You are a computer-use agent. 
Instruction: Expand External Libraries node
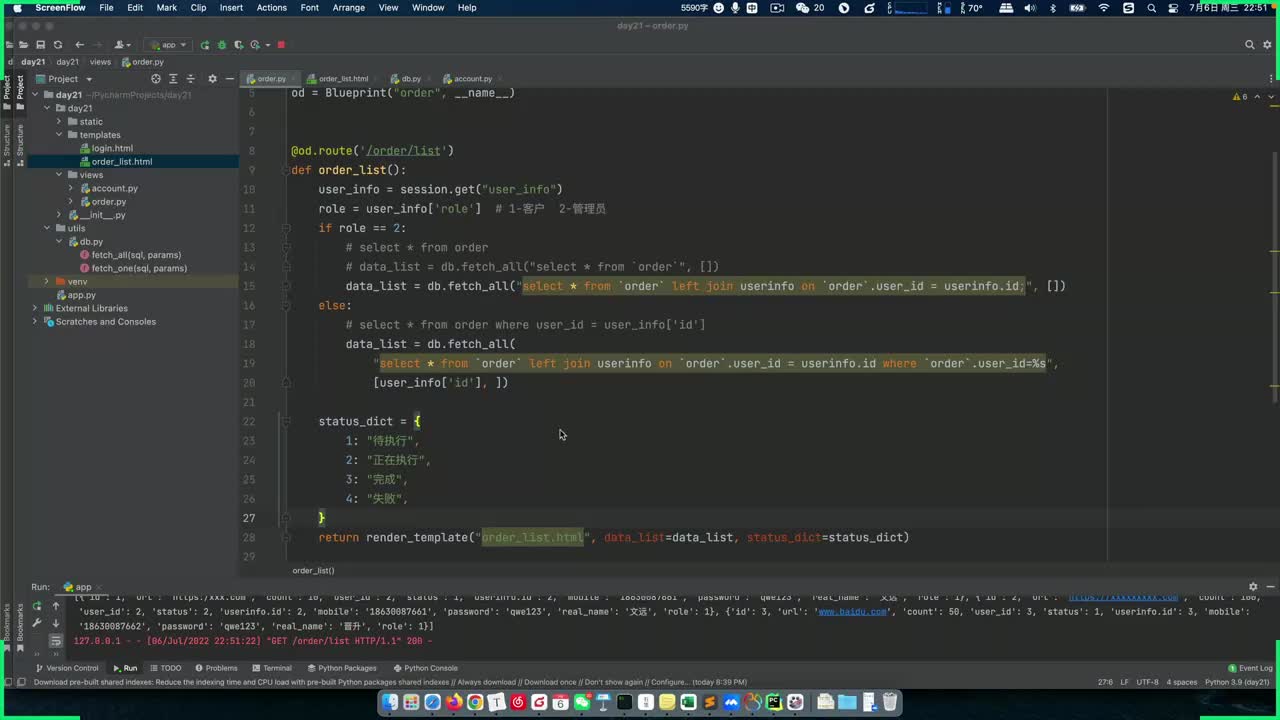tap(35, 308)
